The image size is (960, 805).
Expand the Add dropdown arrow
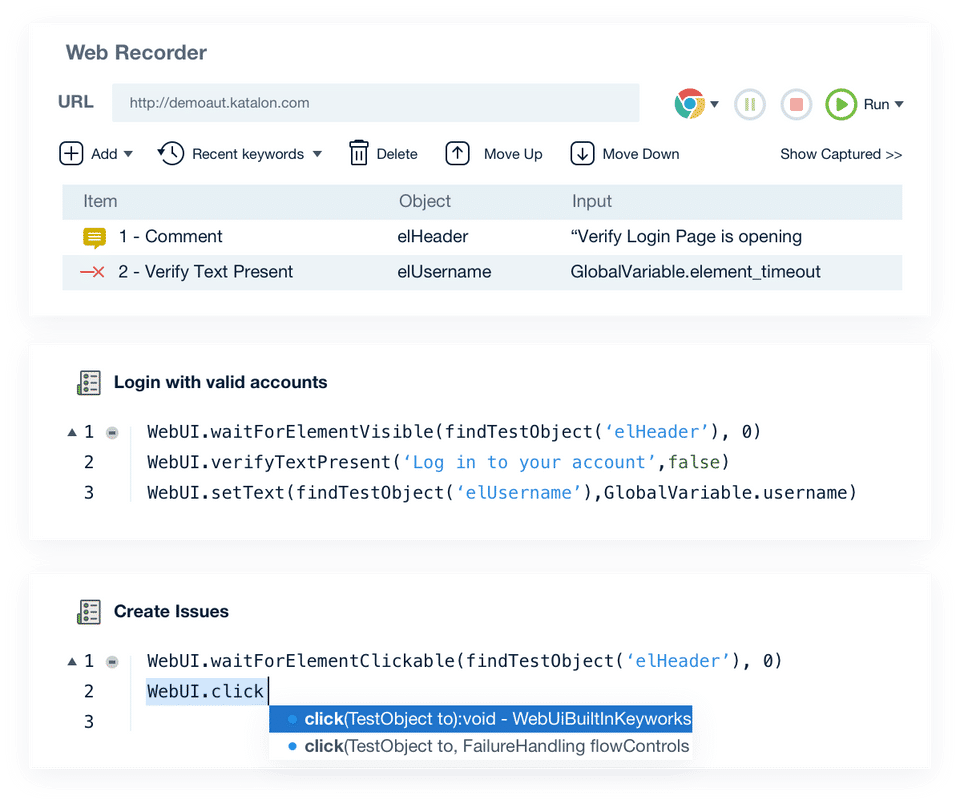pos(128,154)
